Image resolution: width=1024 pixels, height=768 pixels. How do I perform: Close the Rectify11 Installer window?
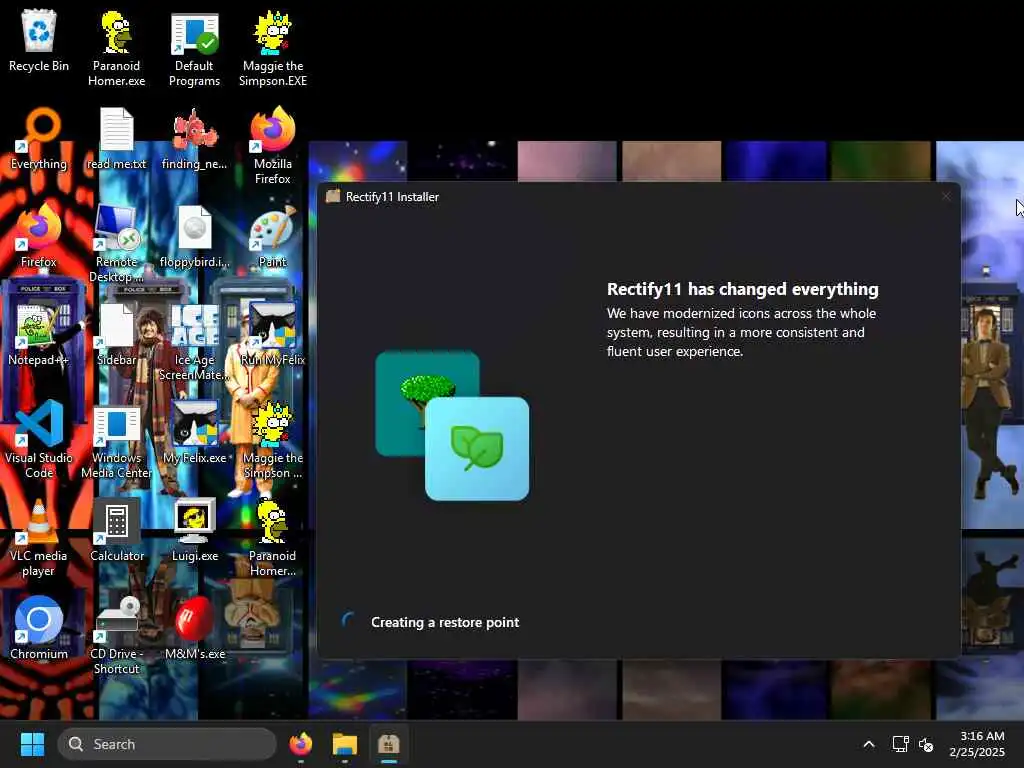tap(946, 197)
